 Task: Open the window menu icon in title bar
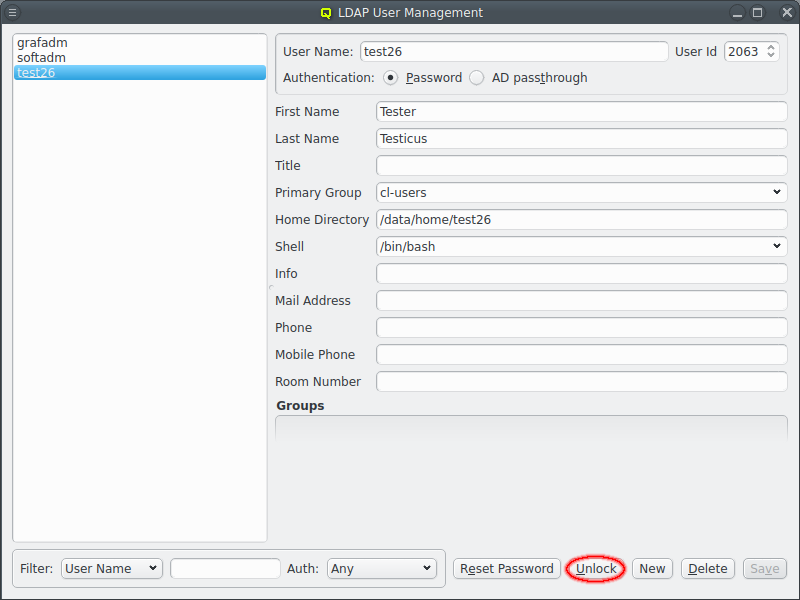tap(13, 13)
